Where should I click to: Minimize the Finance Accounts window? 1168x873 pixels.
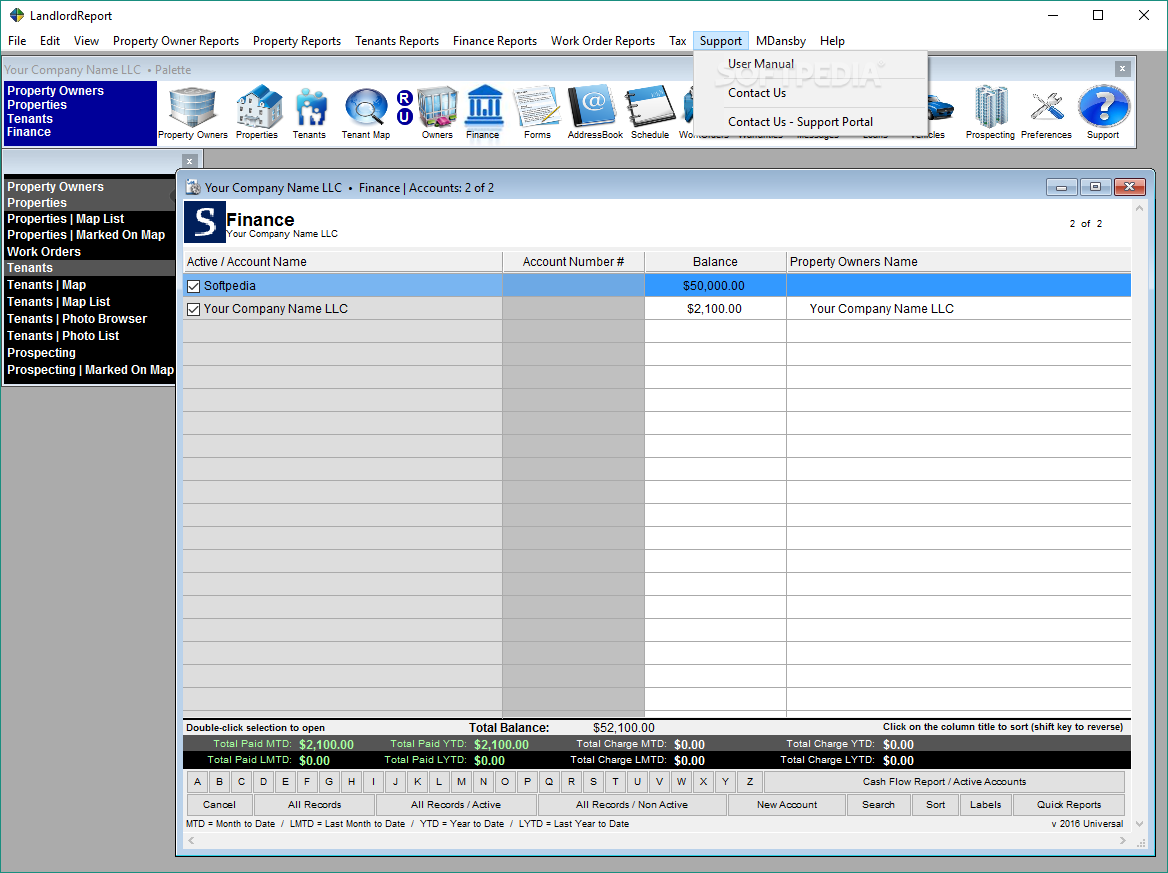[1061, 187]
